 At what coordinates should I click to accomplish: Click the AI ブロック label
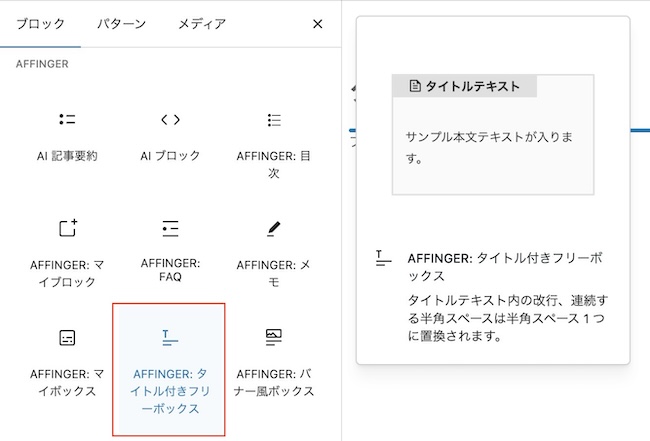170,156
